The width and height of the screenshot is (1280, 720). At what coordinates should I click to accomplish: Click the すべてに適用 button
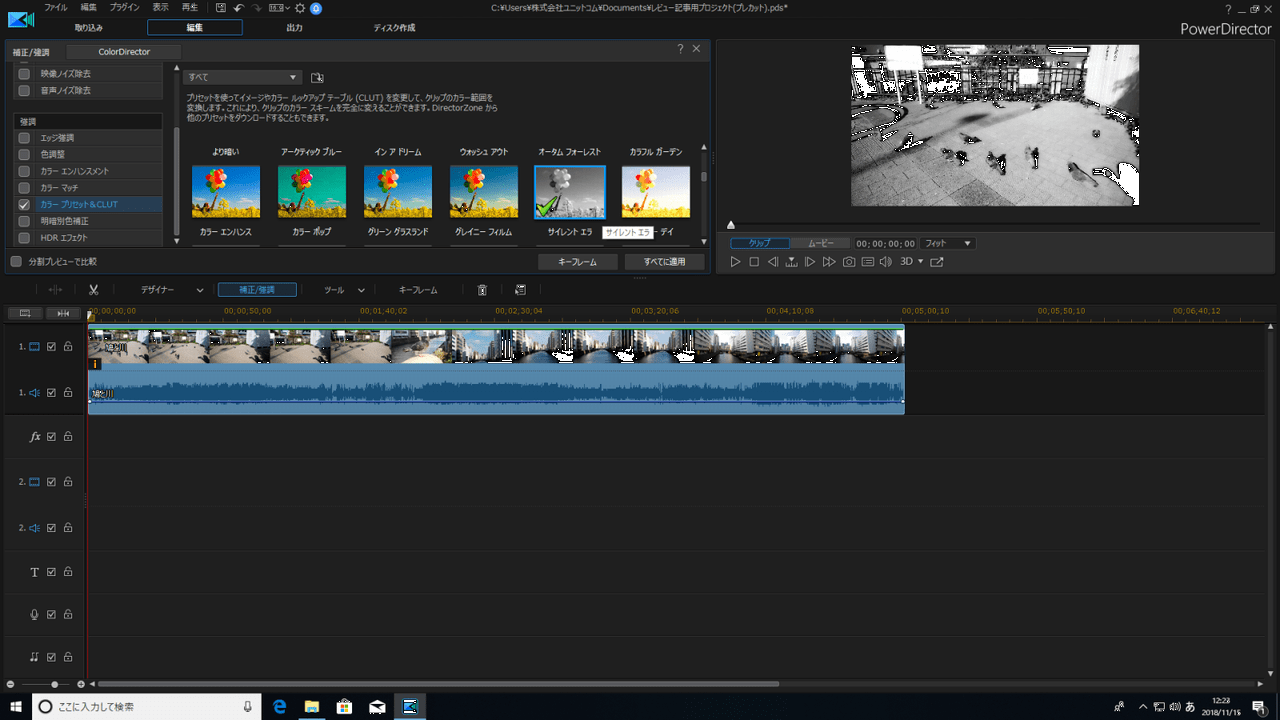click(x=664, y=262)
